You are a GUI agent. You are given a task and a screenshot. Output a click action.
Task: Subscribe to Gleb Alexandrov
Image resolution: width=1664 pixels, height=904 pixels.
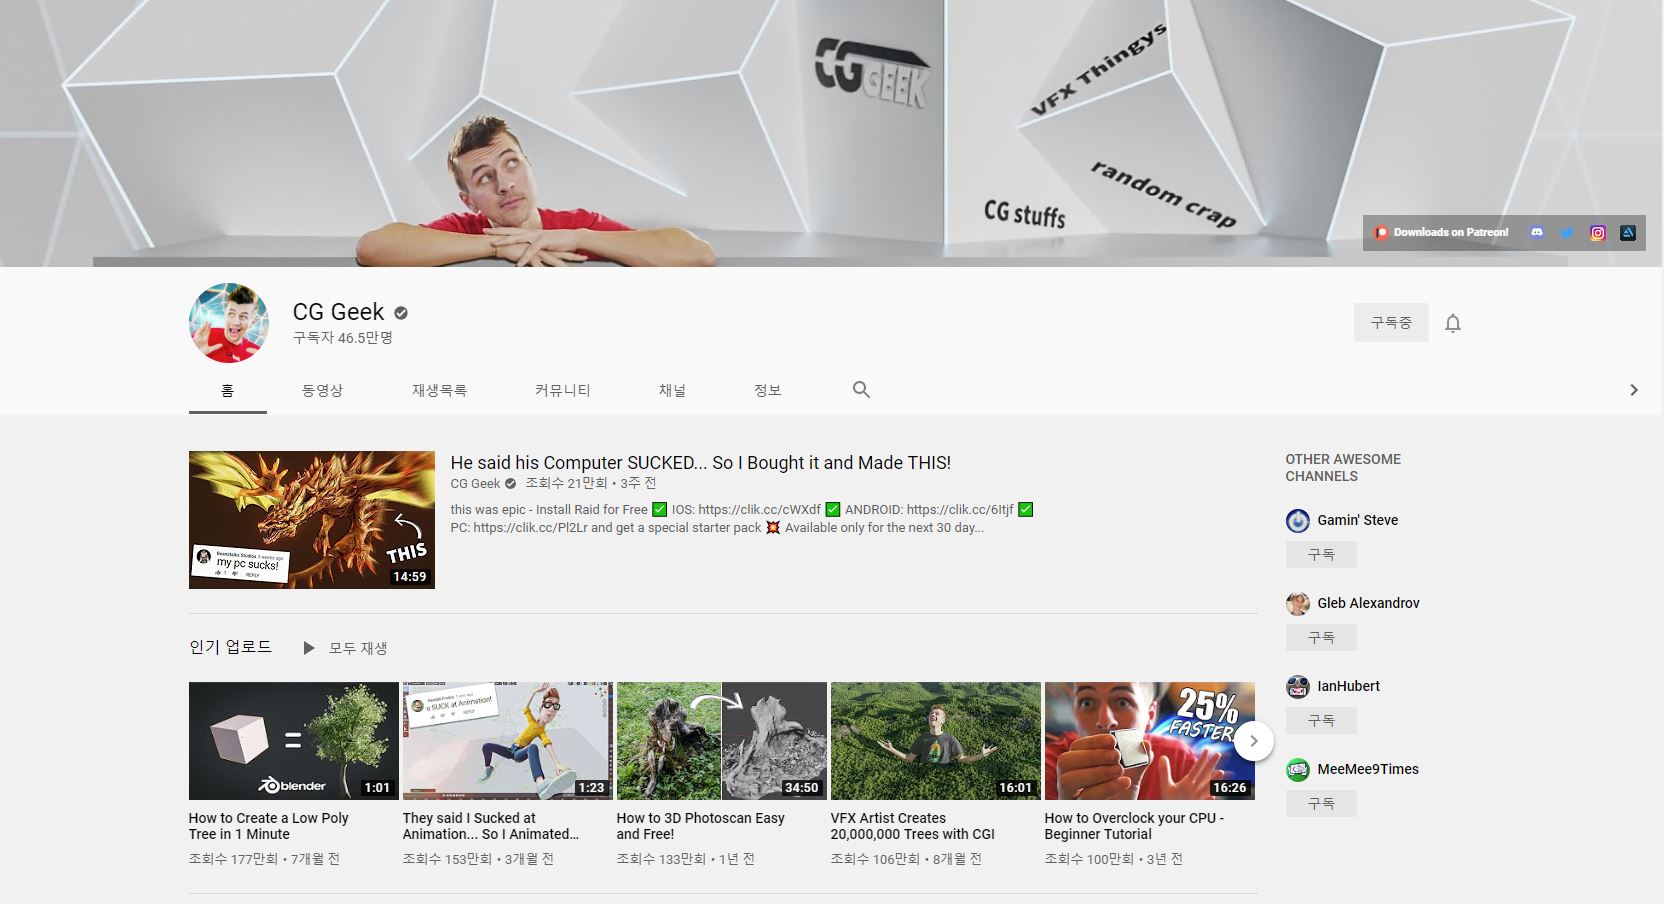[x=1321, y=637]
